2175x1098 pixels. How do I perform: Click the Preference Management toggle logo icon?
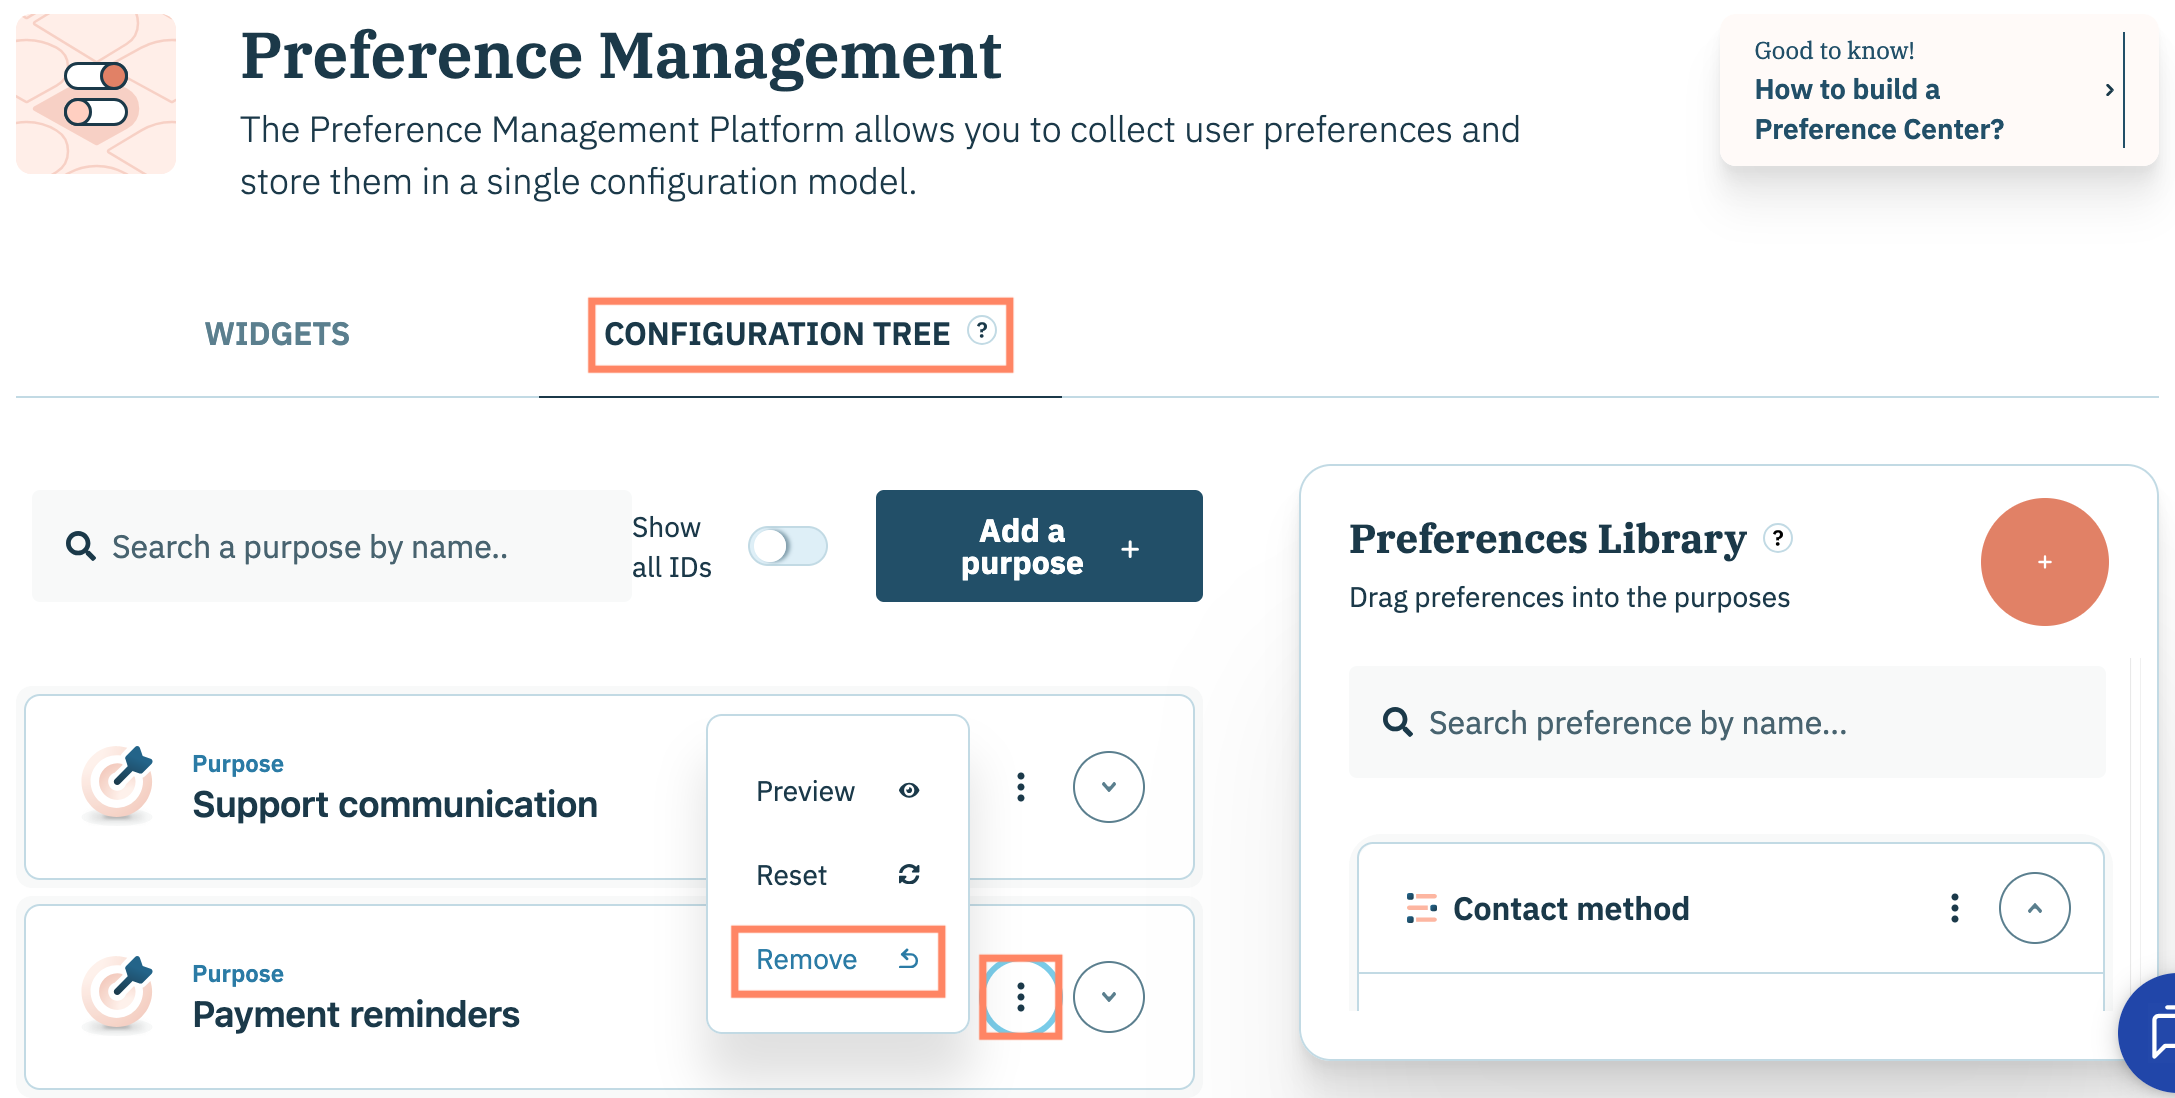[96, 93]
